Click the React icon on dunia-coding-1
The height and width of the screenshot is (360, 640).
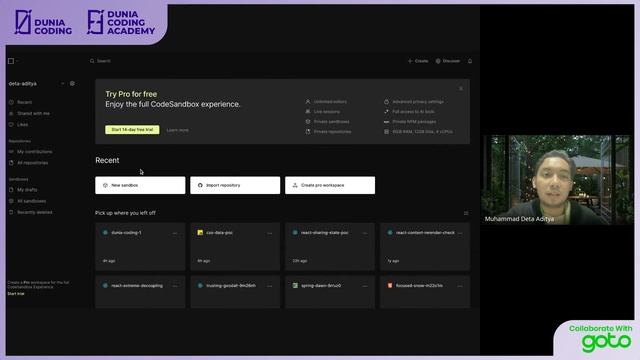coord(105,232)
